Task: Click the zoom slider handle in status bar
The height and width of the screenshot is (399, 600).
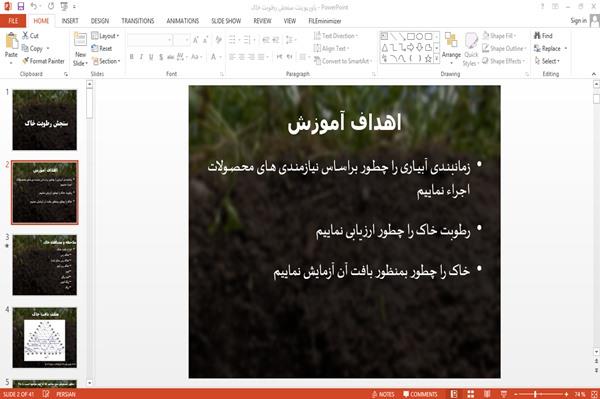Action: 535,394
